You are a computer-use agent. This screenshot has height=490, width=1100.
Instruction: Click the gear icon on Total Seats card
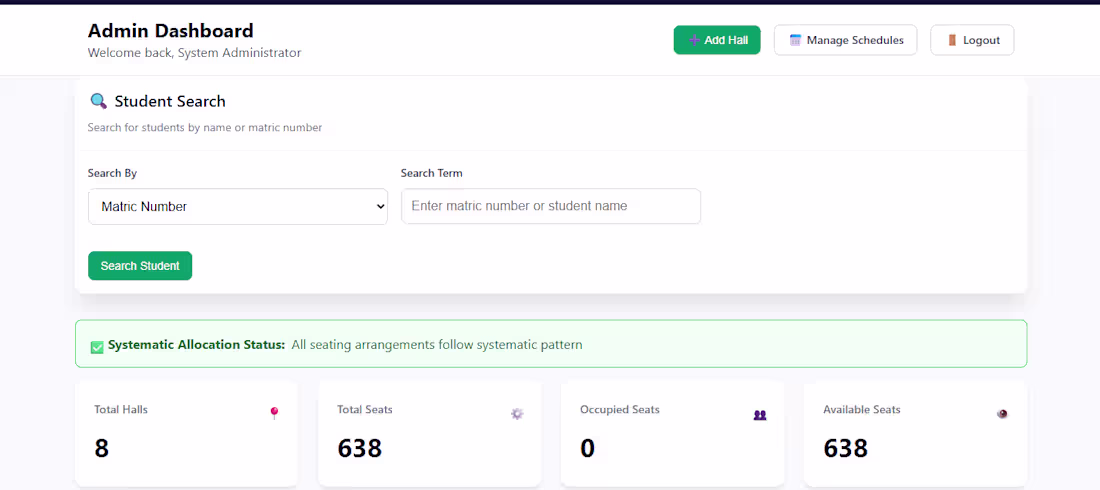point(517,413)
